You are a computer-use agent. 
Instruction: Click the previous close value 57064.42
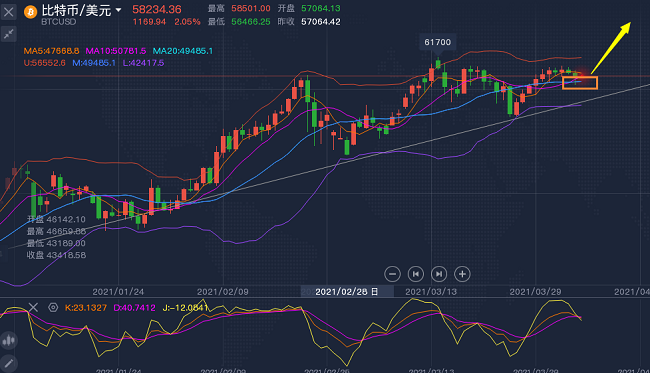[321, 22]
